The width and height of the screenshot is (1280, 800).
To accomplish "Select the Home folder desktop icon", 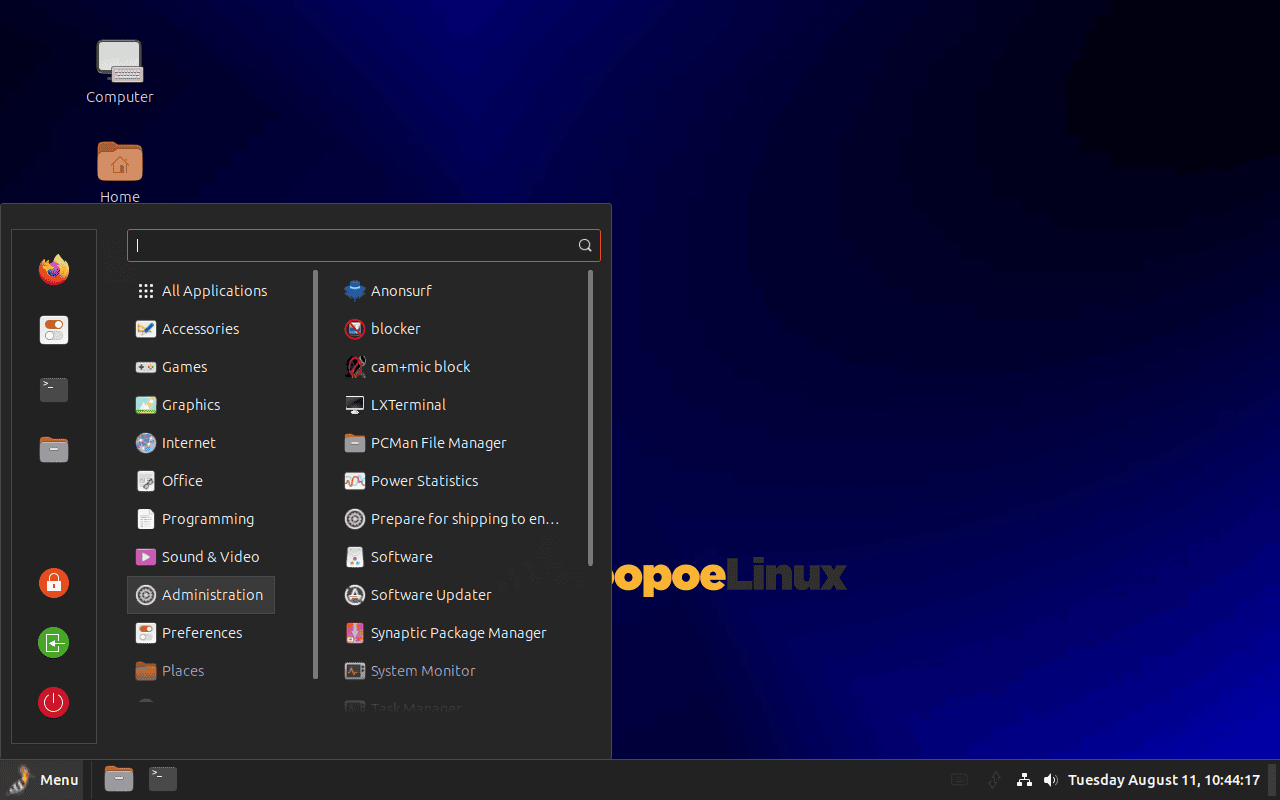I will click(x=120, y=172).
